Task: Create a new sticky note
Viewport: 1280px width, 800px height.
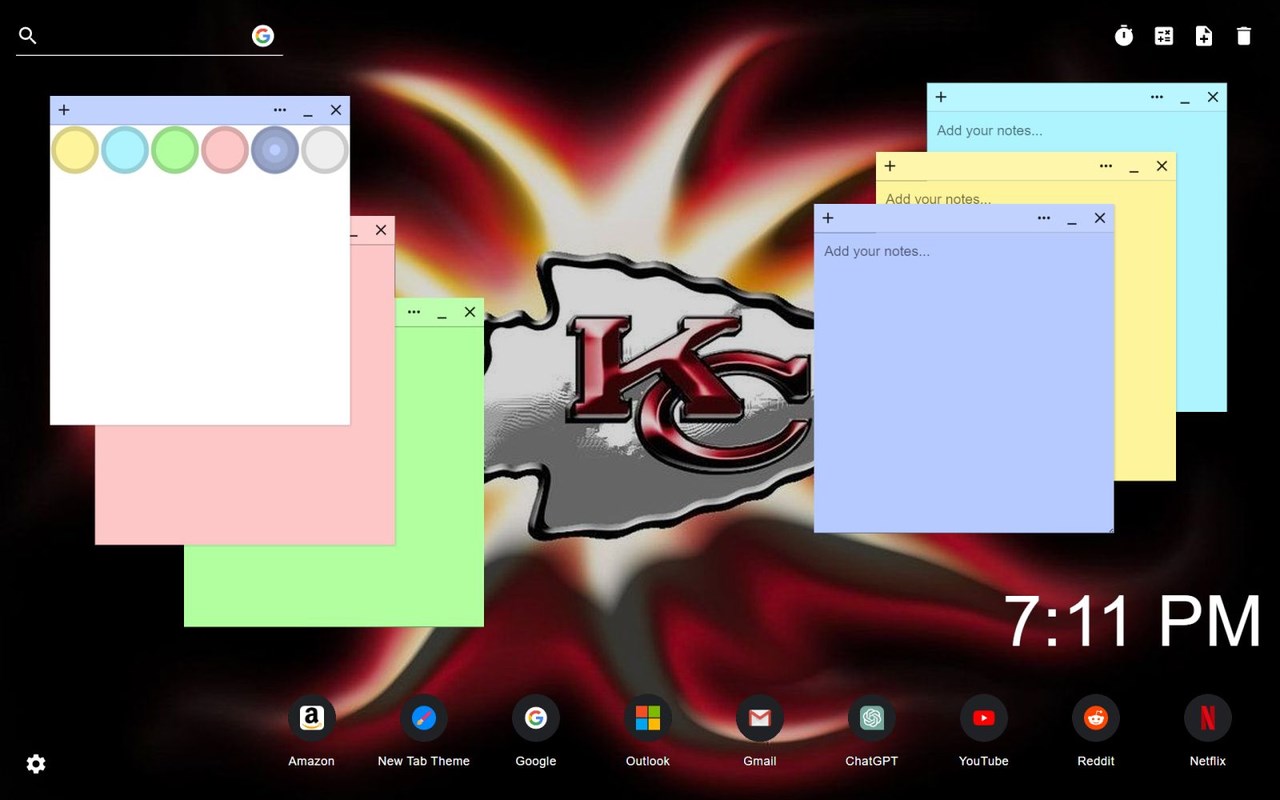Action: 1204,36
